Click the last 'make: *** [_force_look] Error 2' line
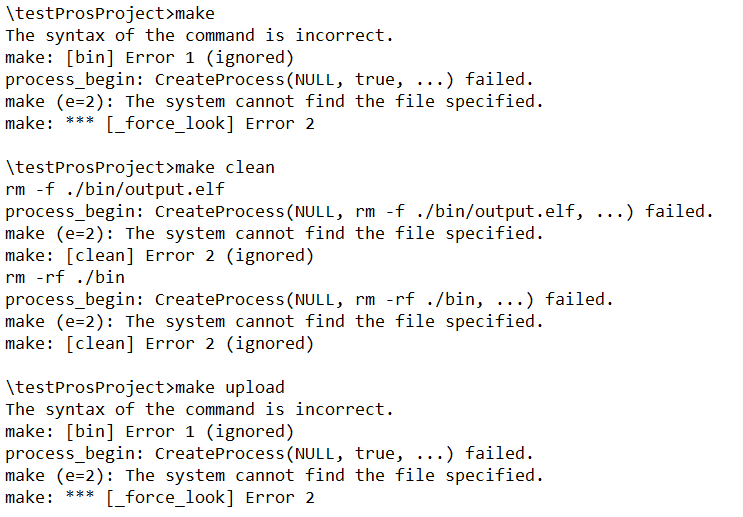The width and height of the screenshot is (743, 517). 160,498
